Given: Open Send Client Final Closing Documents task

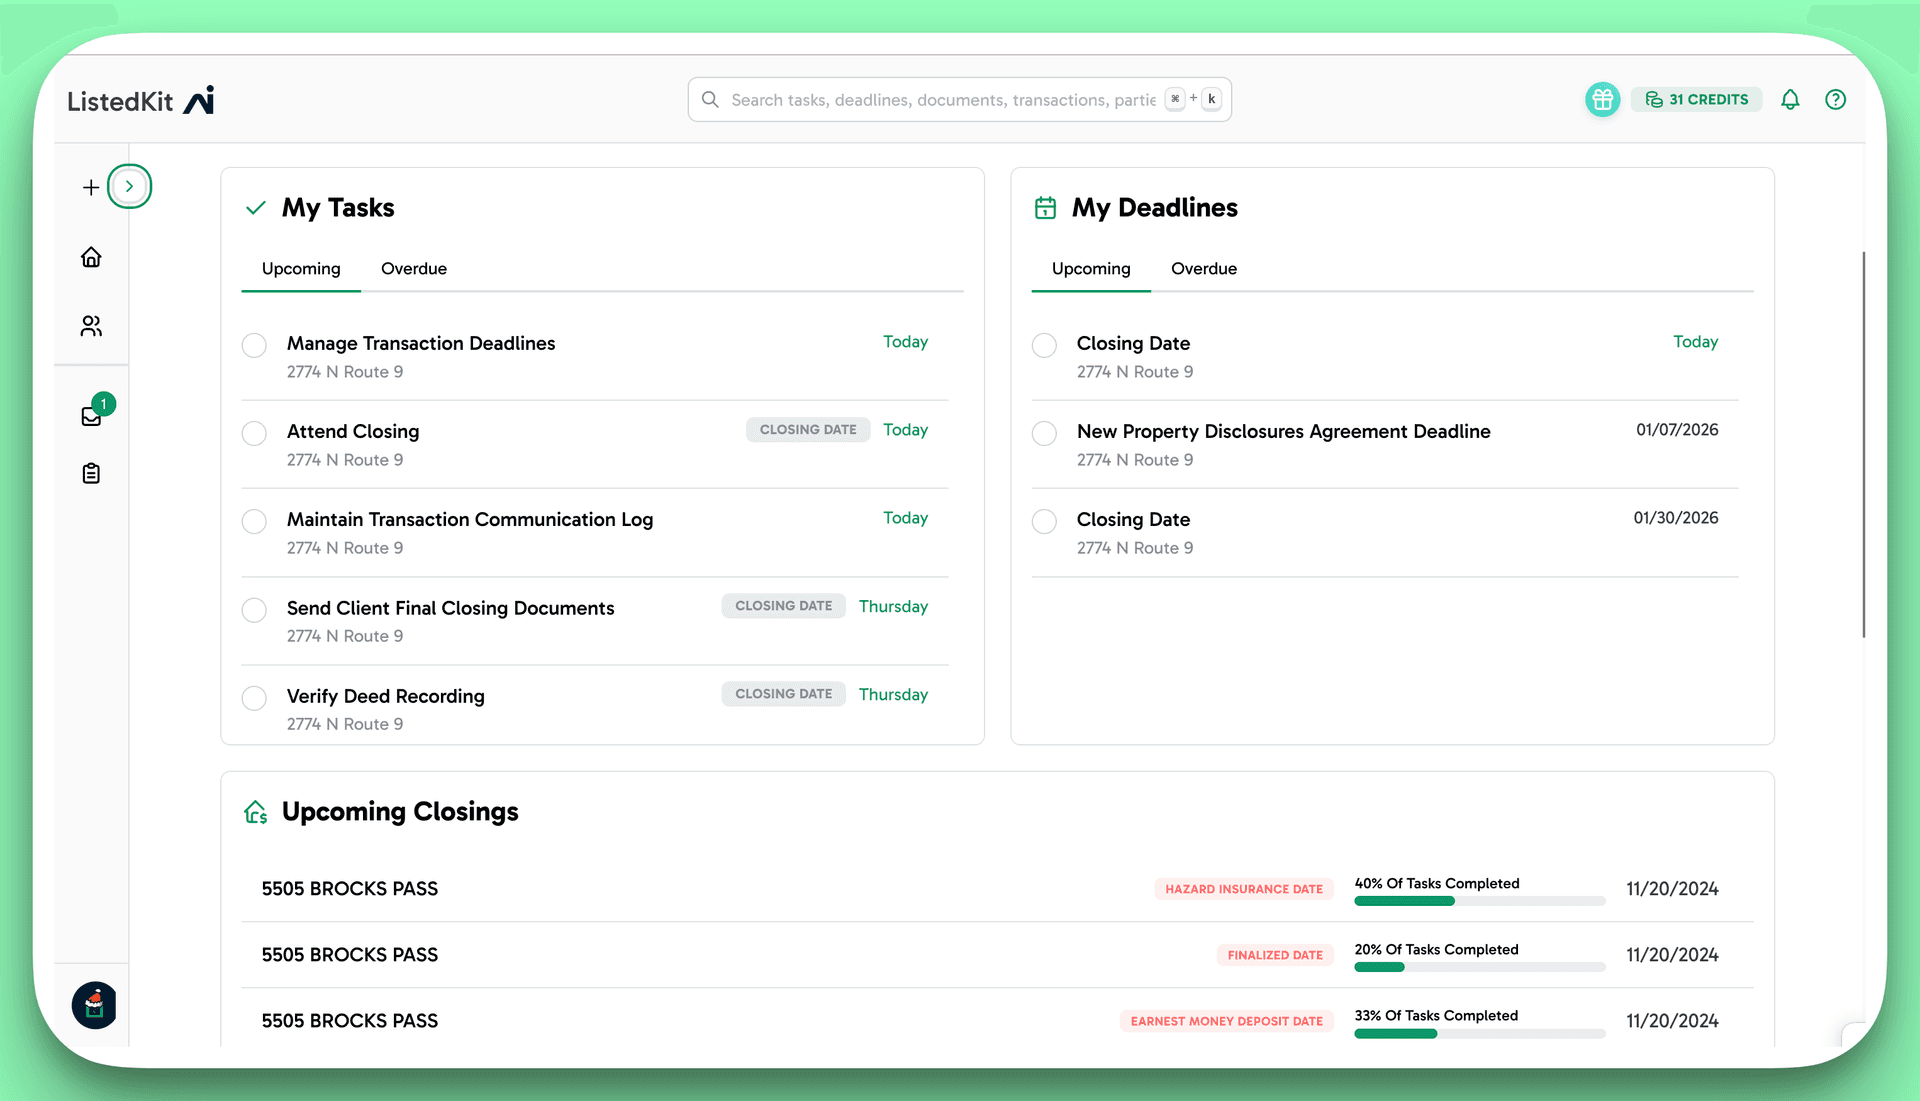Looking at the screenshot, I should tap(450, 608).
